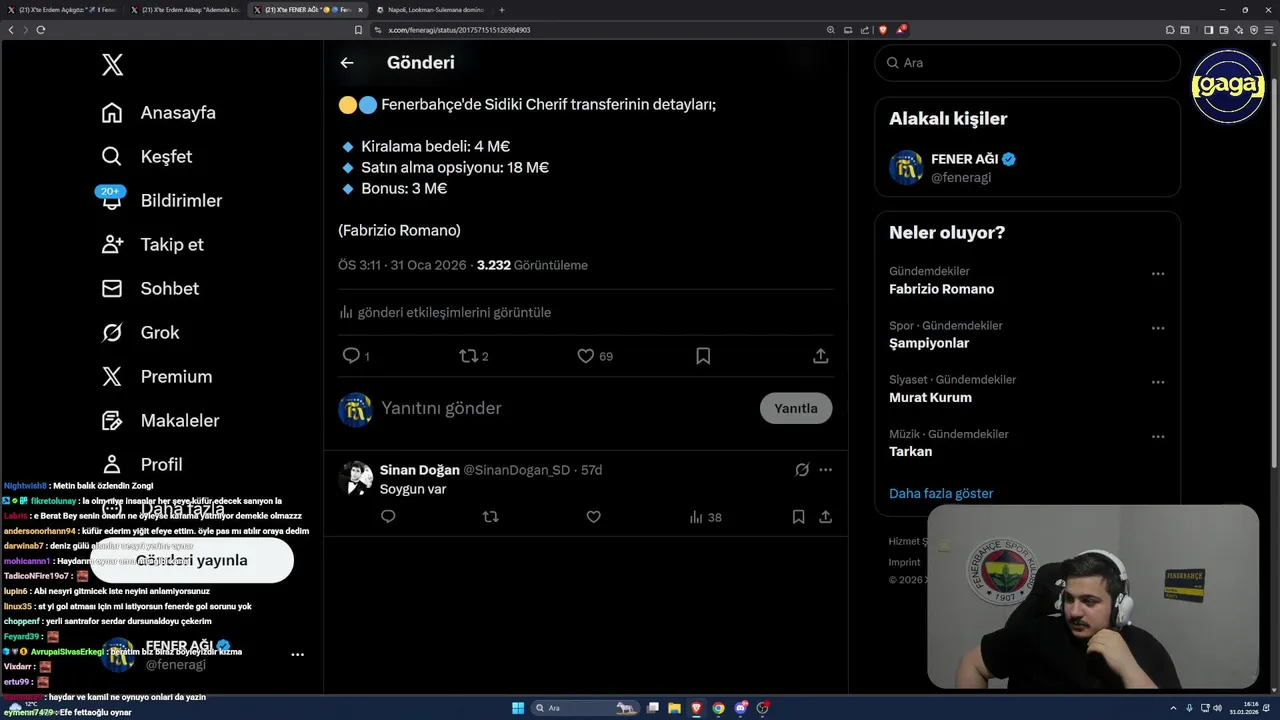Repost the Soygun var comment

click(491, 517)
